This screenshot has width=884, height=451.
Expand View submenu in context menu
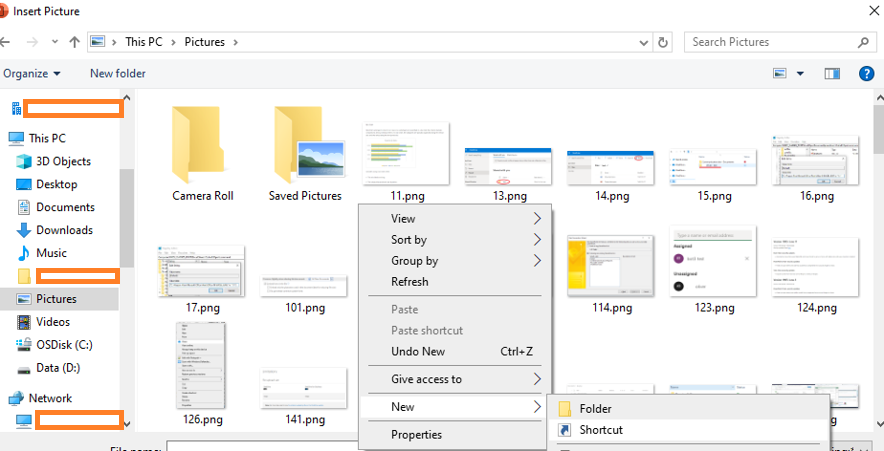(x=454, y=219)
